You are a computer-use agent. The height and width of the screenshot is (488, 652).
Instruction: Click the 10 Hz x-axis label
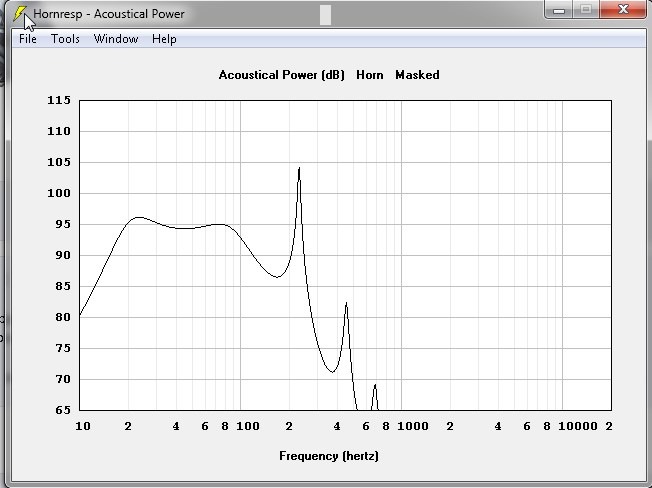click(83, 426)
